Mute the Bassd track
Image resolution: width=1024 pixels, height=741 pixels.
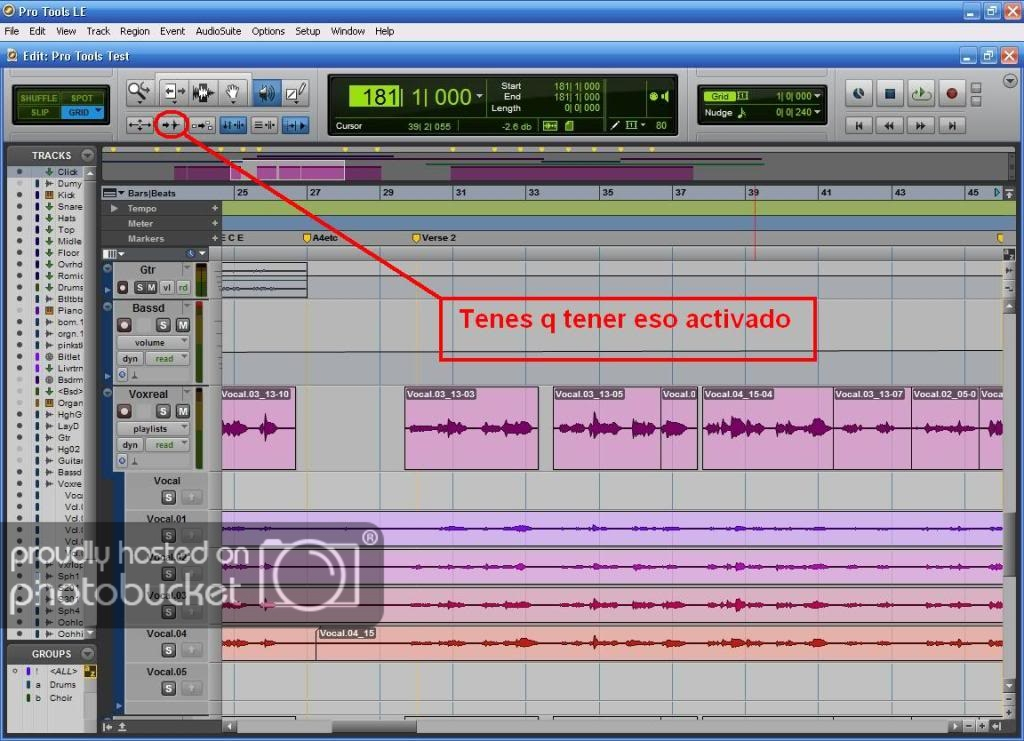pos(182,324)
